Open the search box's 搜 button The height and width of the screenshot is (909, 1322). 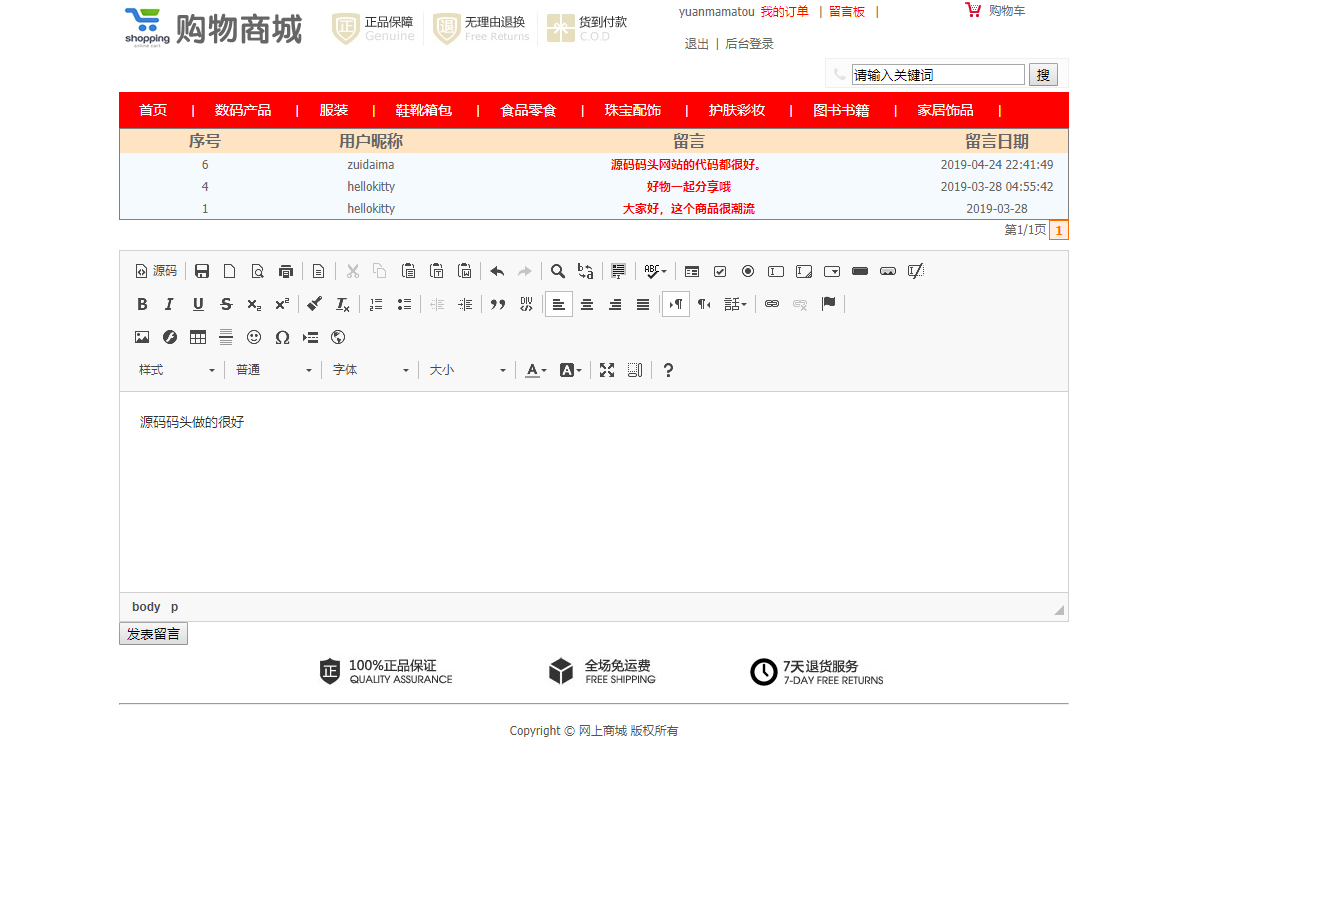pos(1043,74)
